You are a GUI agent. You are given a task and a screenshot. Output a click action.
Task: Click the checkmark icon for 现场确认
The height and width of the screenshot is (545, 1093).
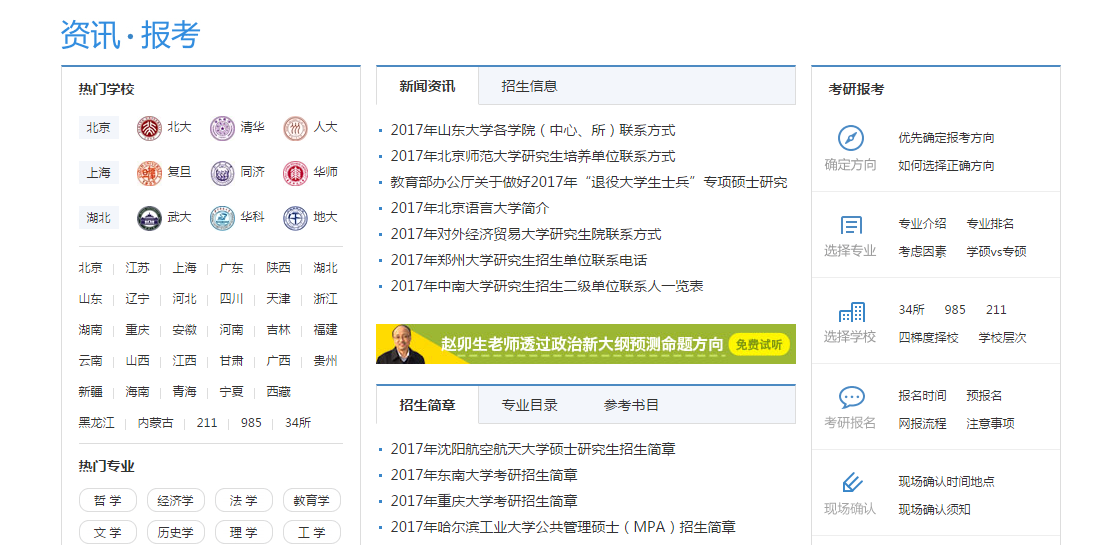[851, 483]
